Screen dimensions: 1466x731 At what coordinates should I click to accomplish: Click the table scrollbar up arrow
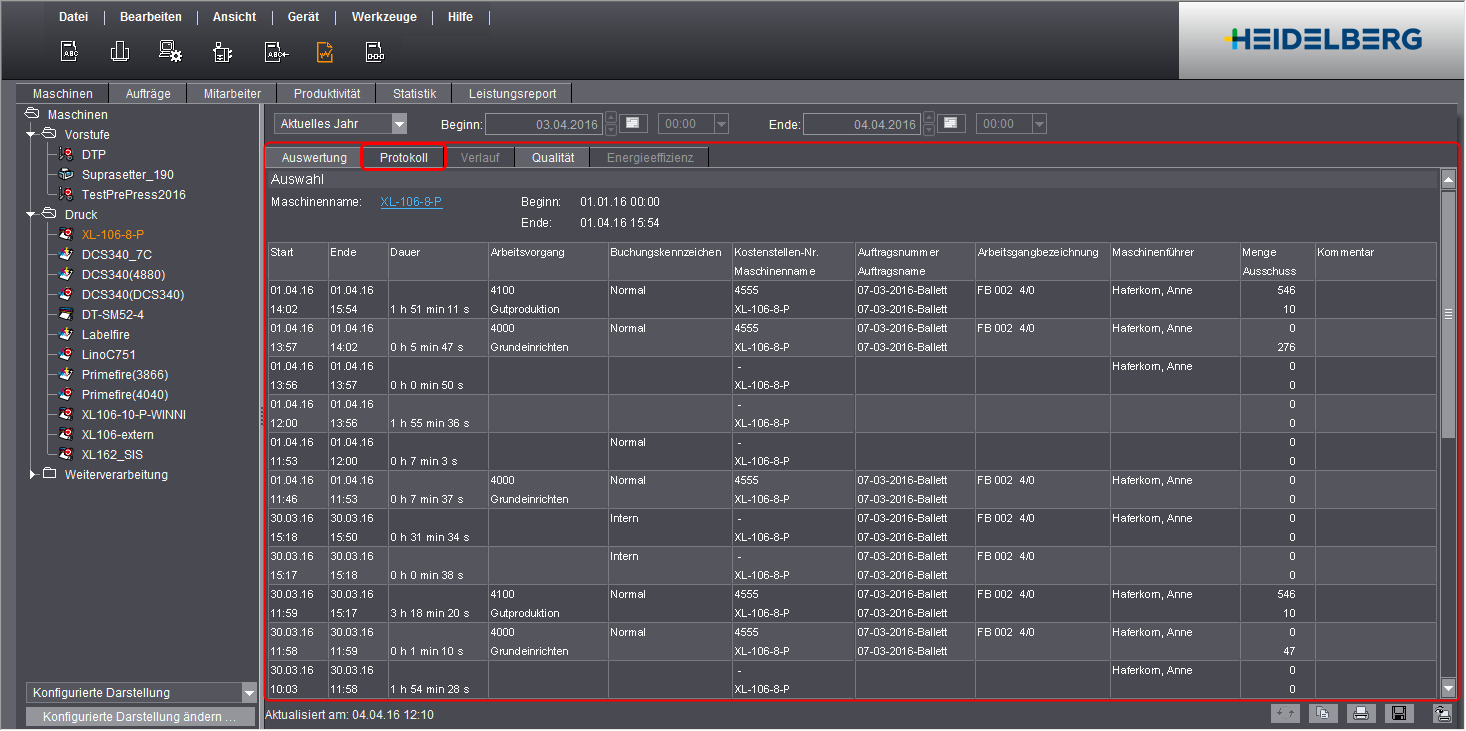coord(1447,180)
